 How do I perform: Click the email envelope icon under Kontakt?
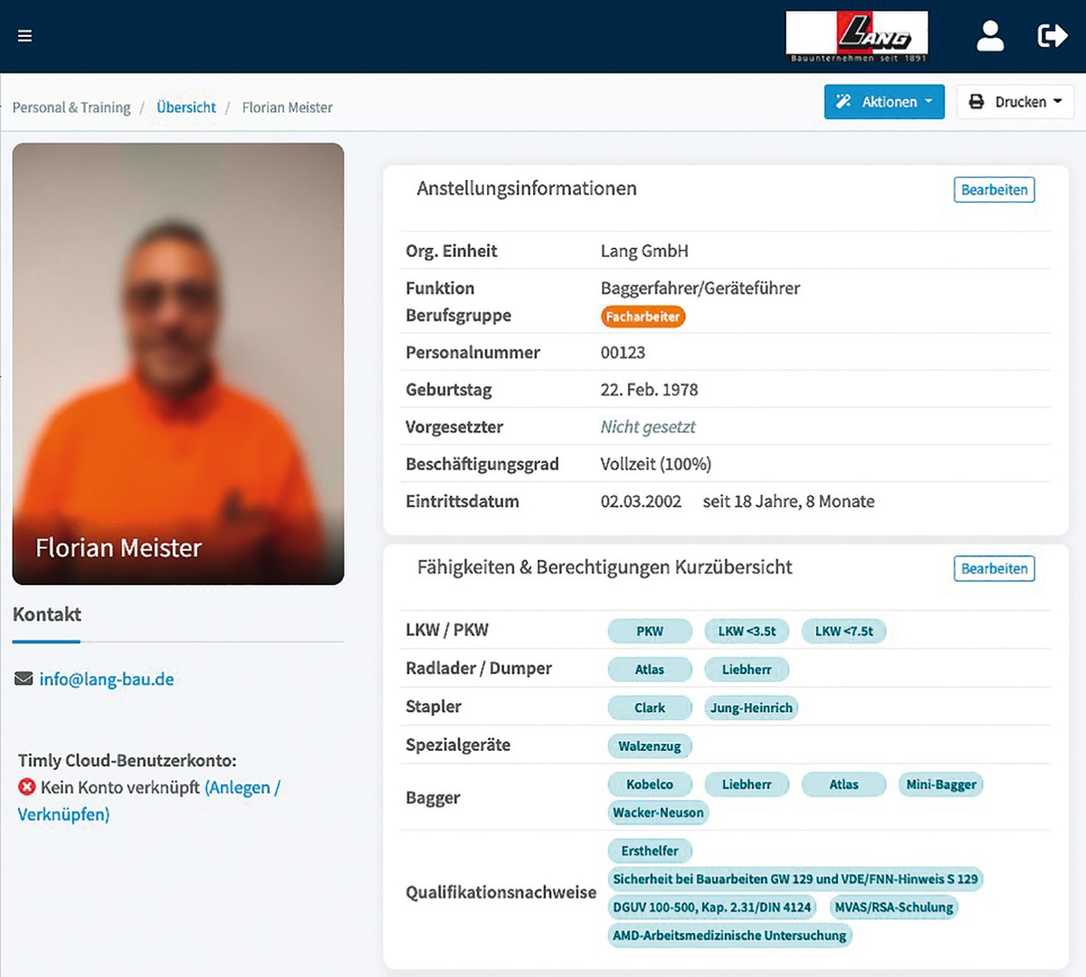tap(23, 678)
